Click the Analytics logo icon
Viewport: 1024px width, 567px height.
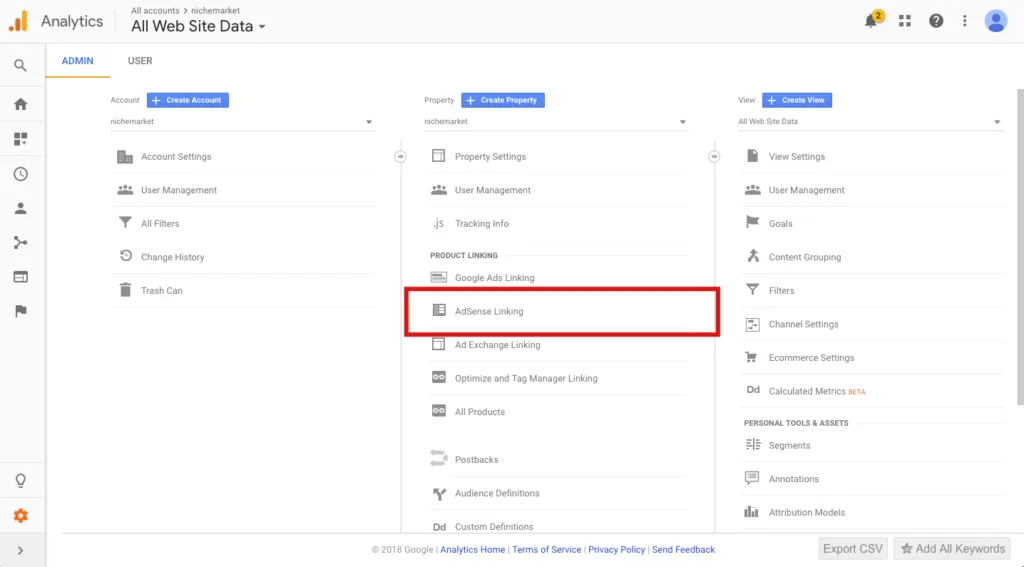pyautogui.click(x=18, y=21)
